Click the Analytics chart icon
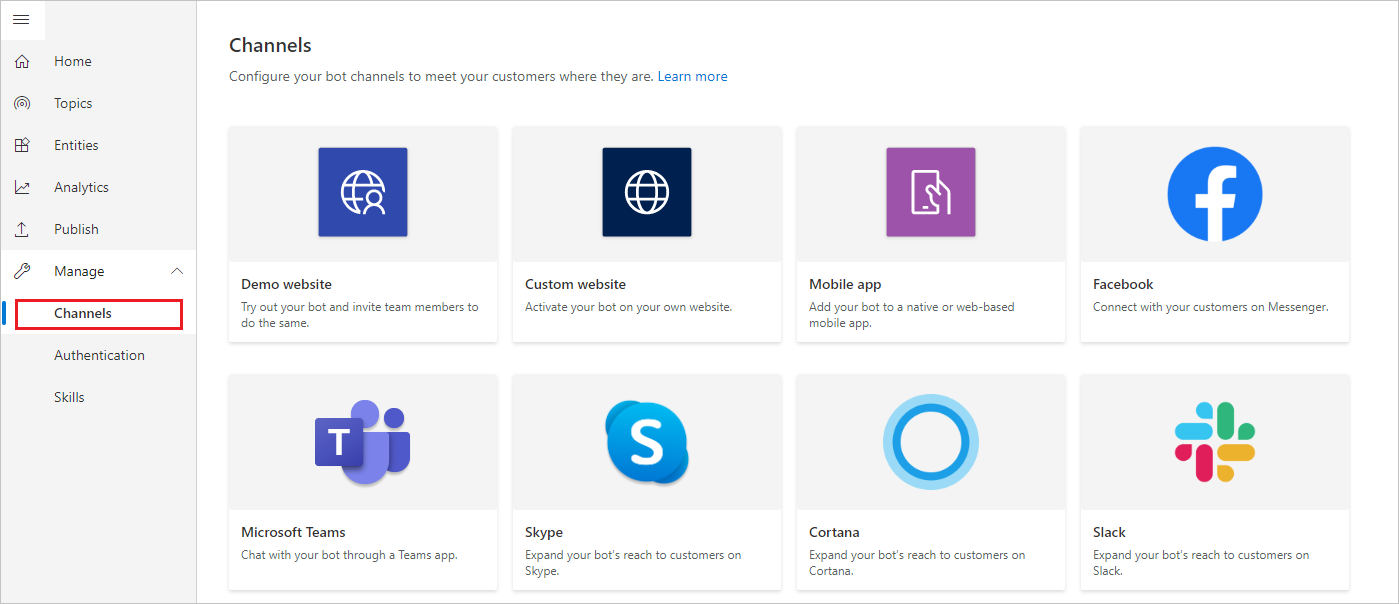This screenshot has height=604, width=1399. (x=22, y=187)
